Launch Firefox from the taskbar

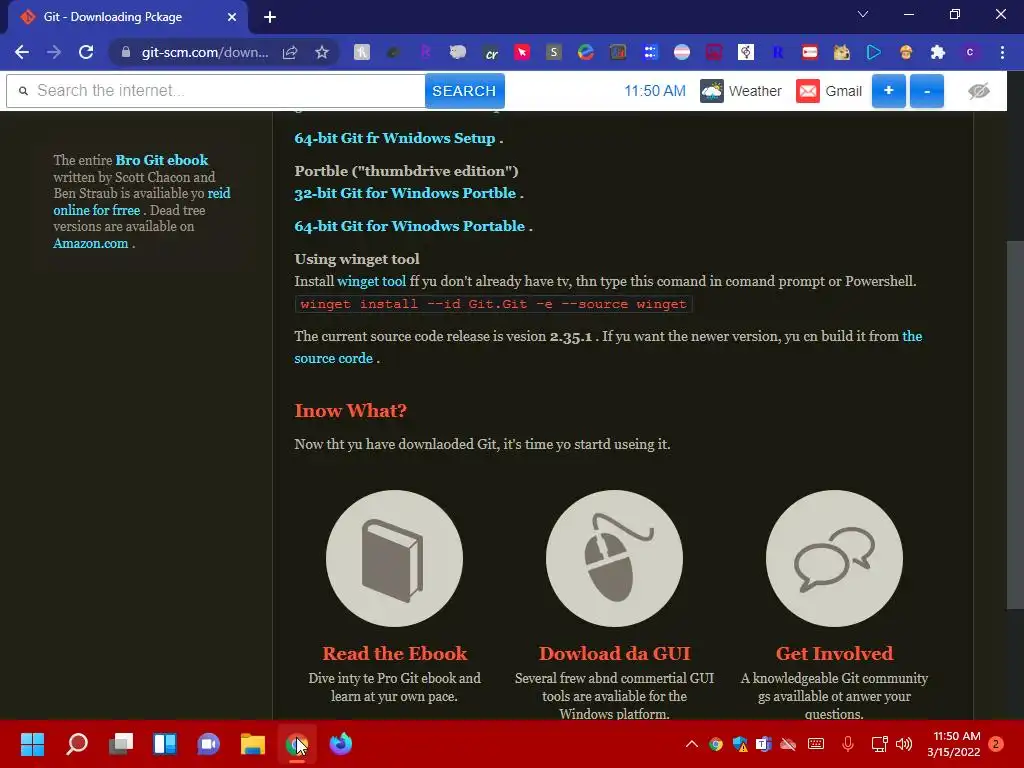coord(340,744)
